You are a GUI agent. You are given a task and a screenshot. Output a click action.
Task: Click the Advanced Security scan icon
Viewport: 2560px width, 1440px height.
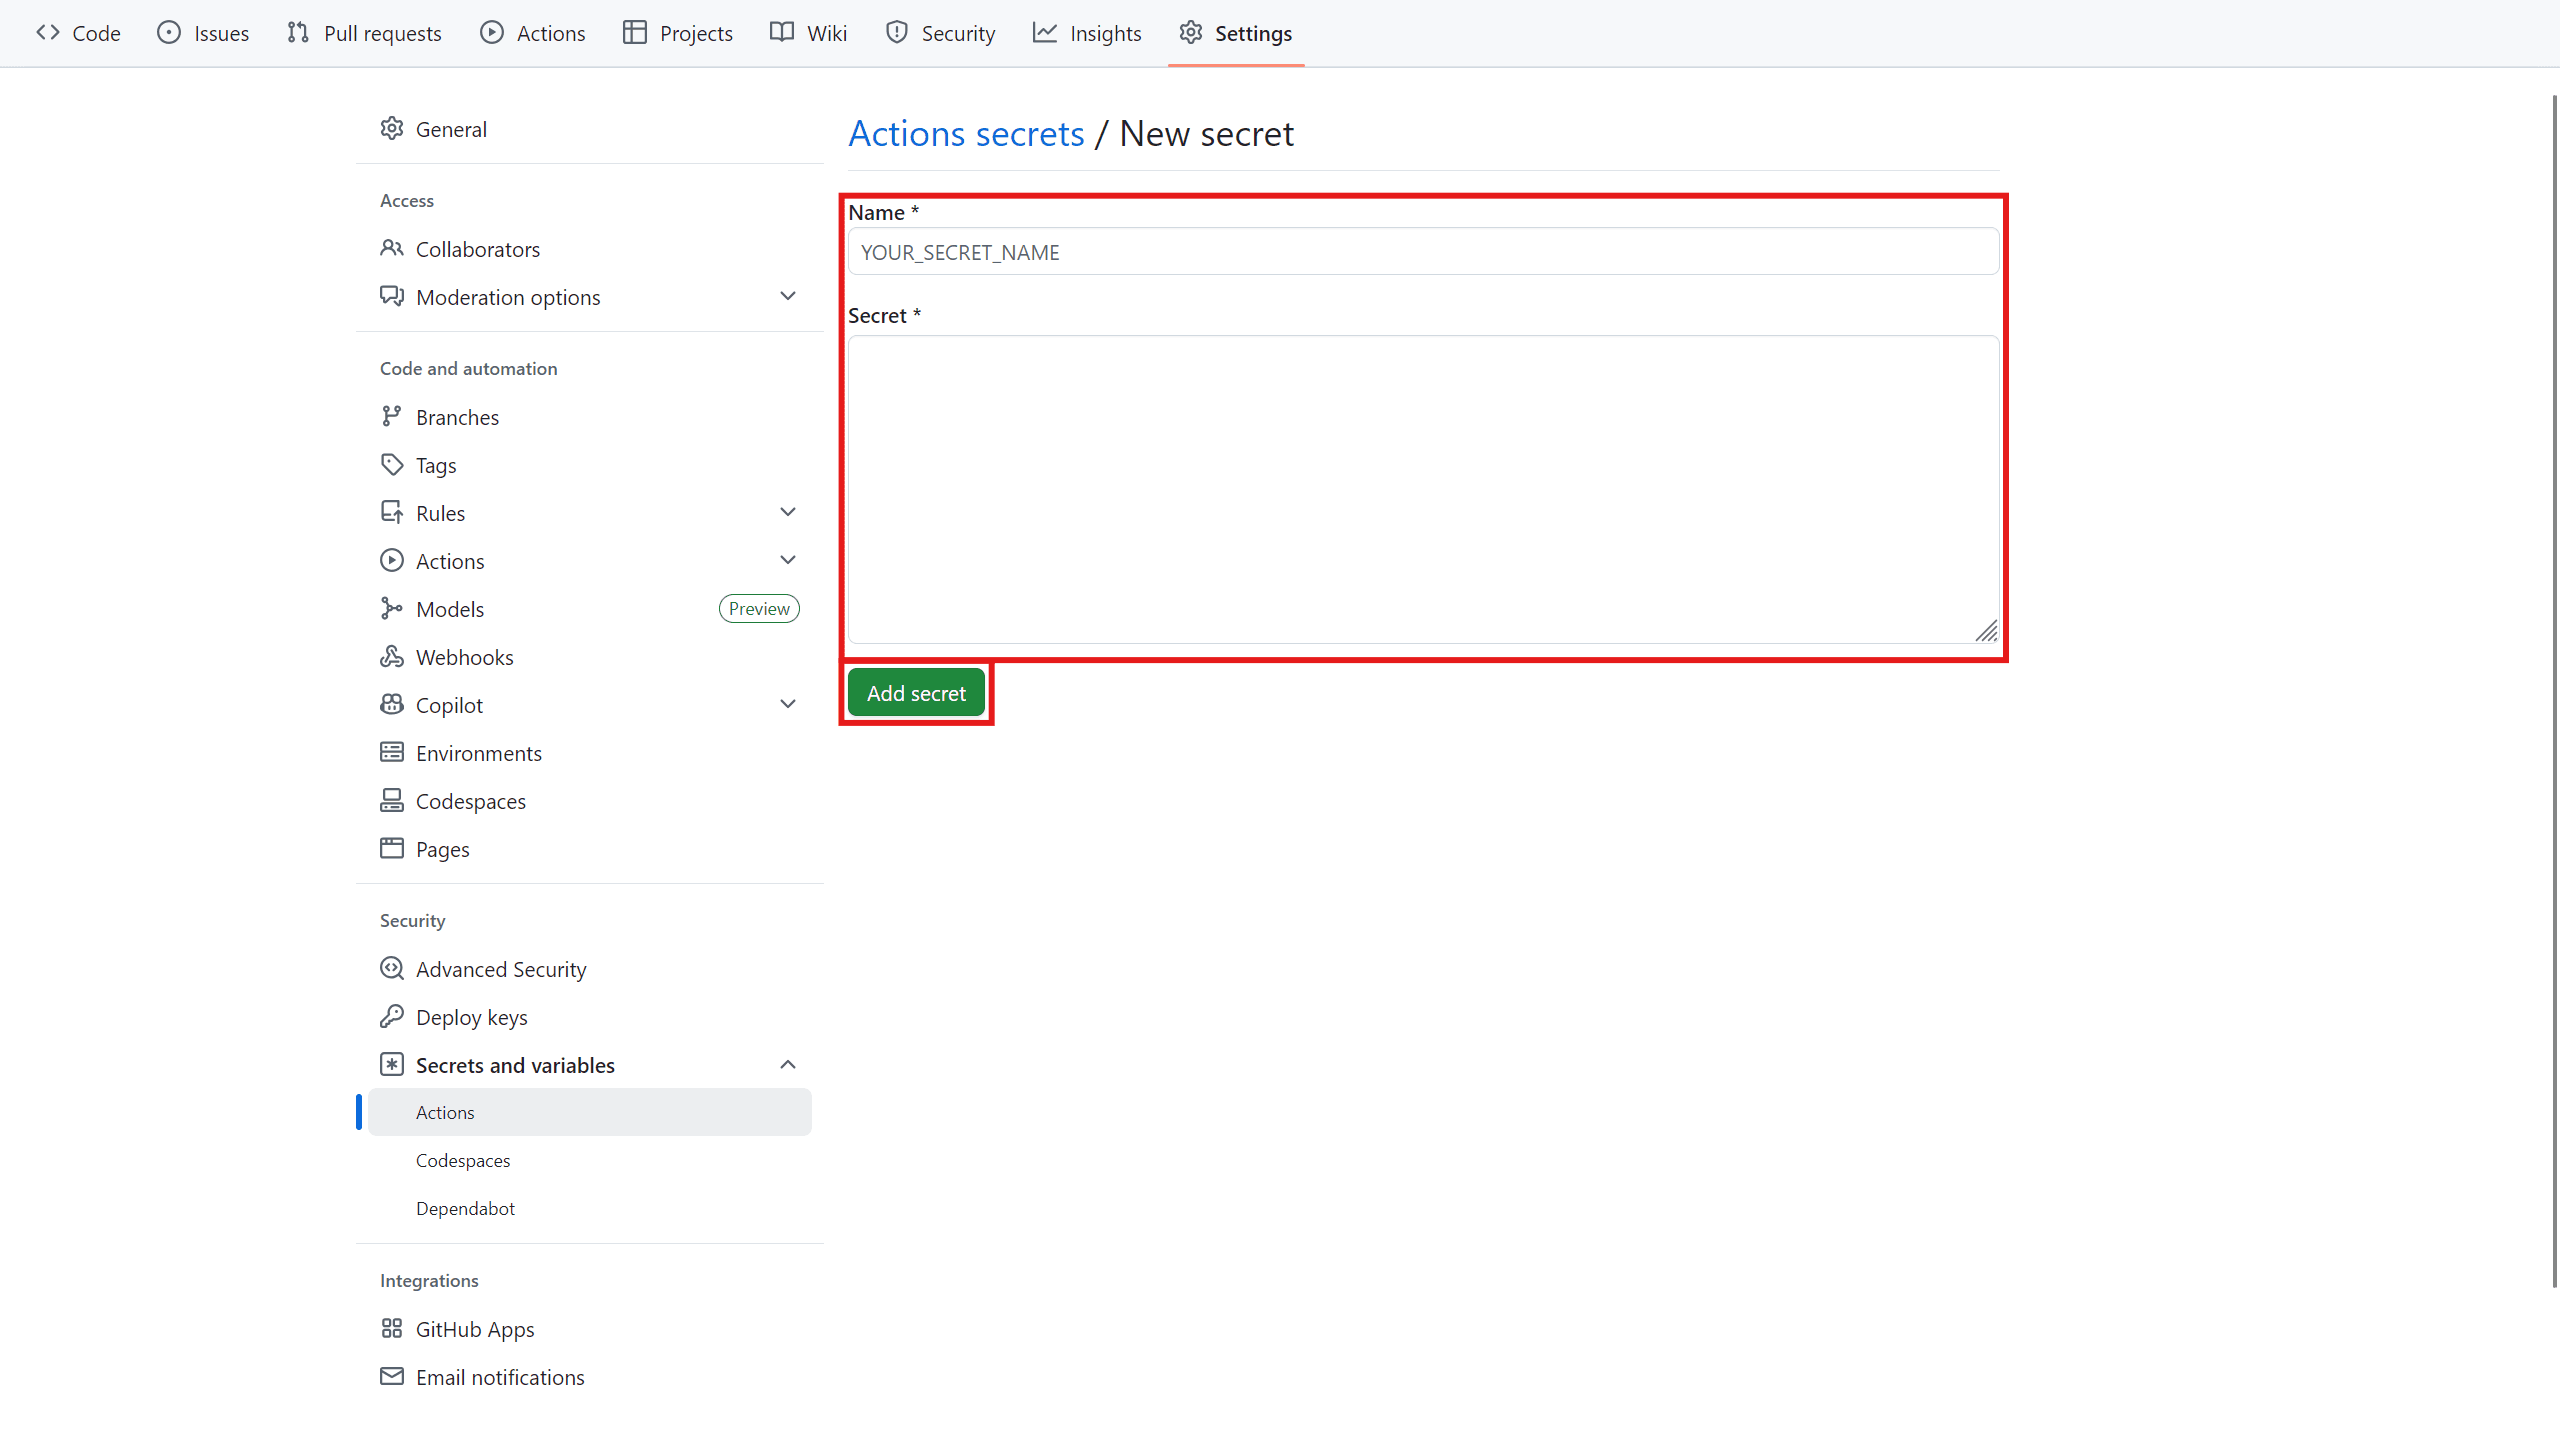(391, 968)
